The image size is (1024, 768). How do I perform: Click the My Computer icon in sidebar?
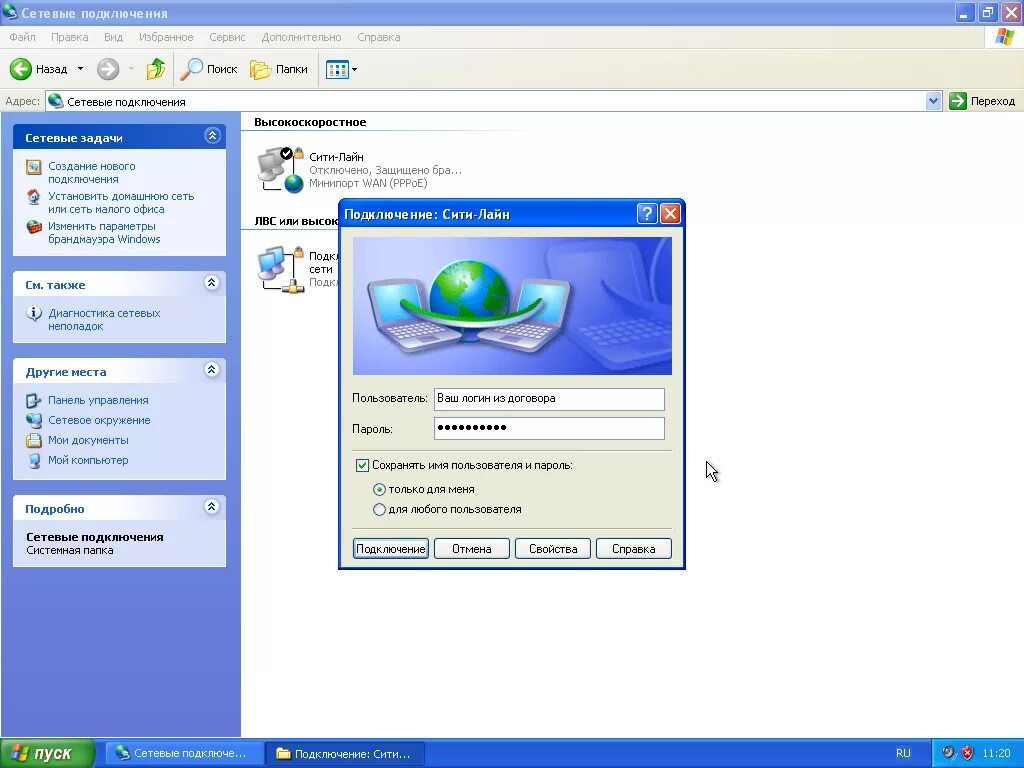coord(33,460)
